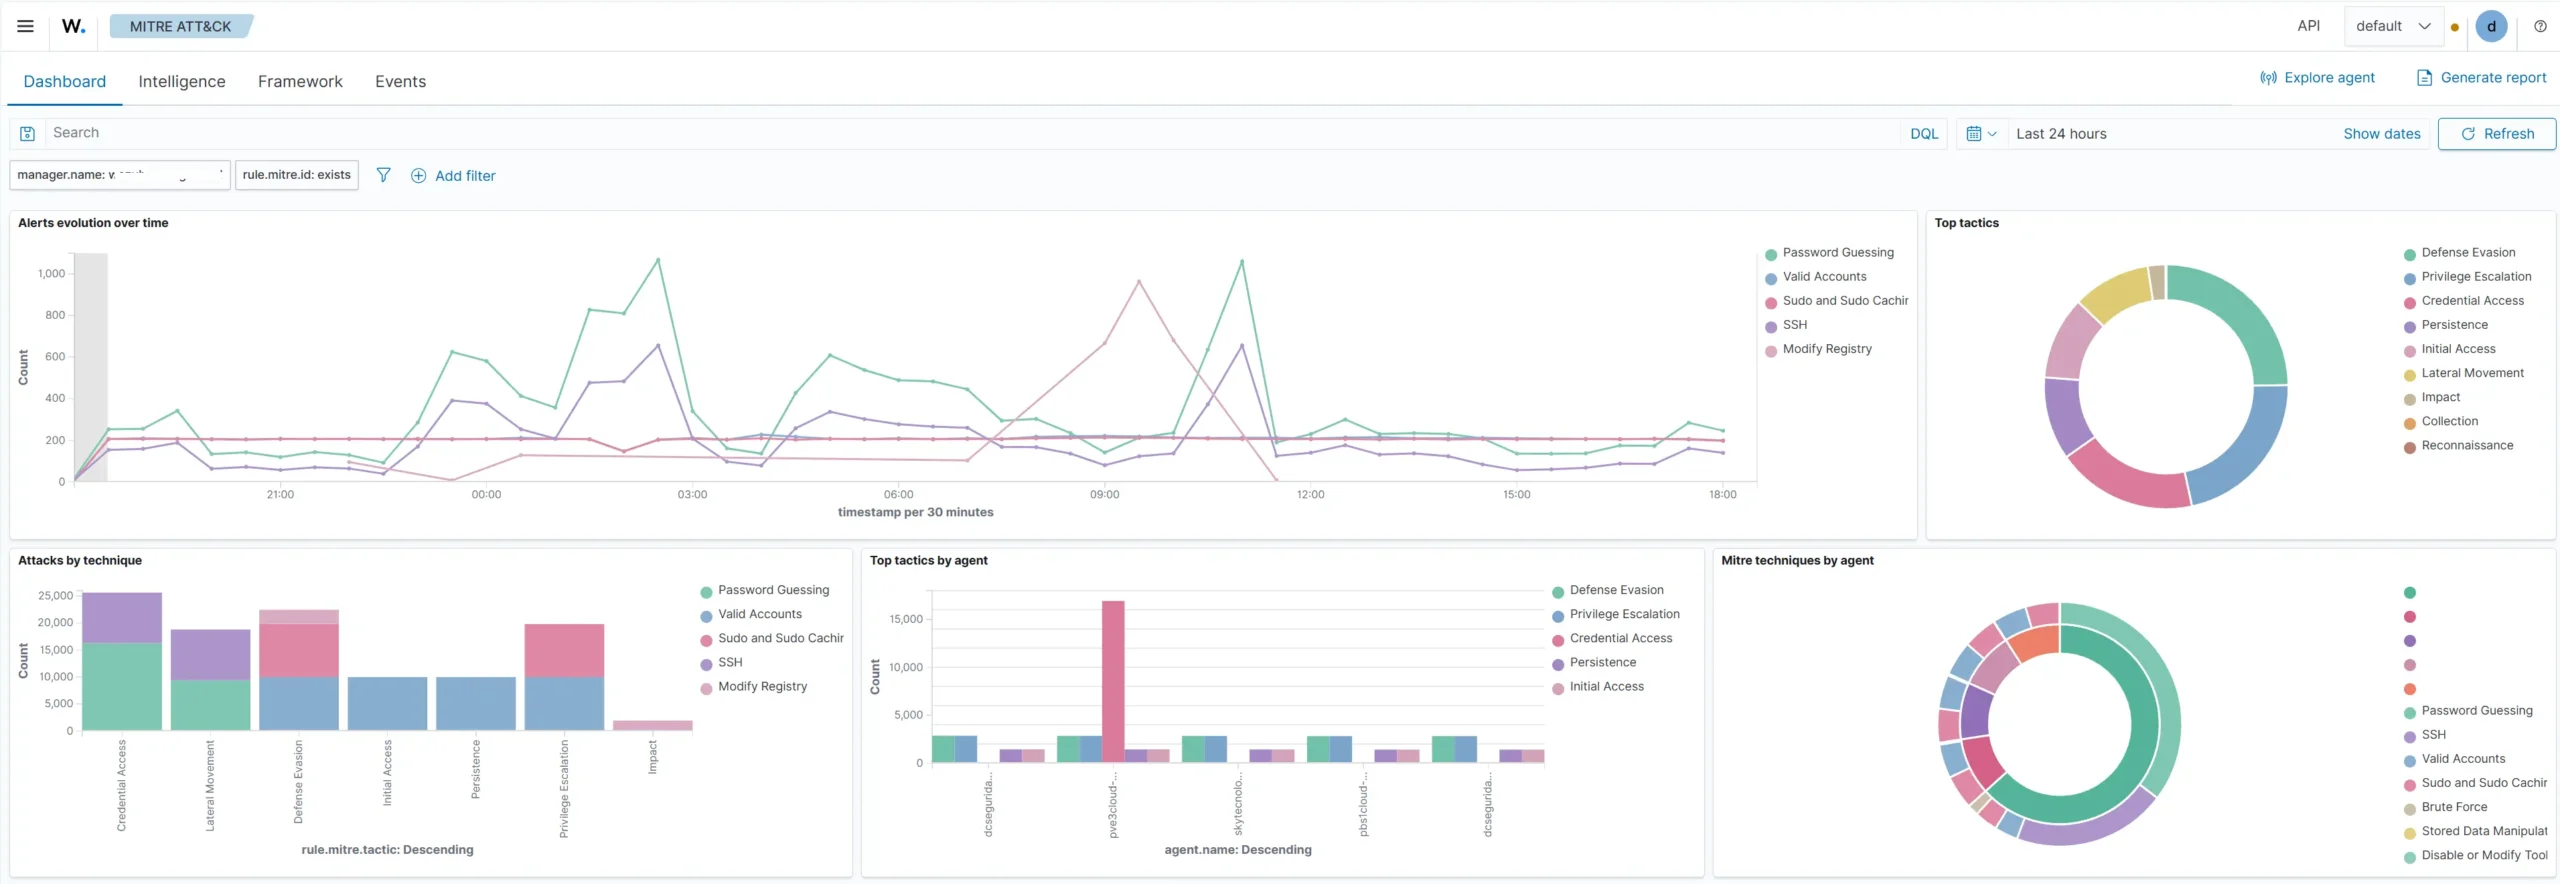
Task: Open the help question mark icon
Action: 2540,26
